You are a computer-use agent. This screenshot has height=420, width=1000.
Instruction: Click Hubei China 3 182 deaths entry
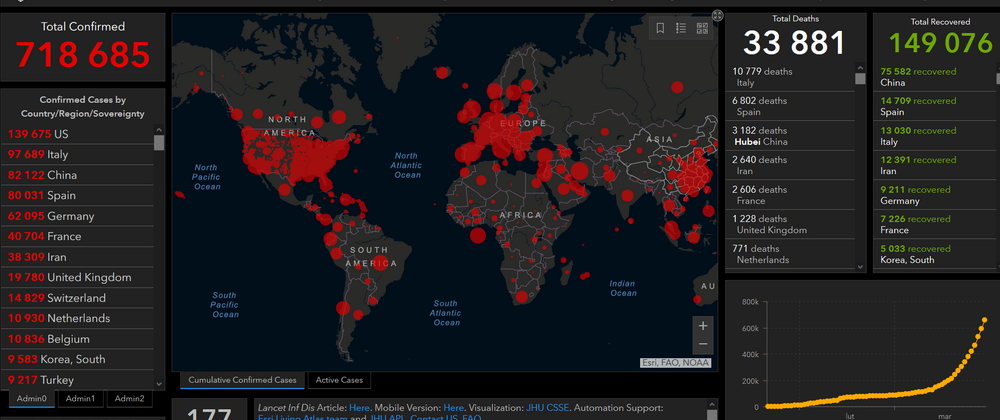790,136
